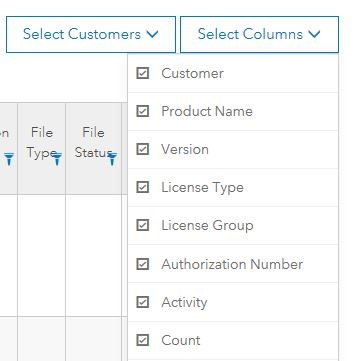Click the File Type column header
The image size is (364, 361).
(41, 149)
